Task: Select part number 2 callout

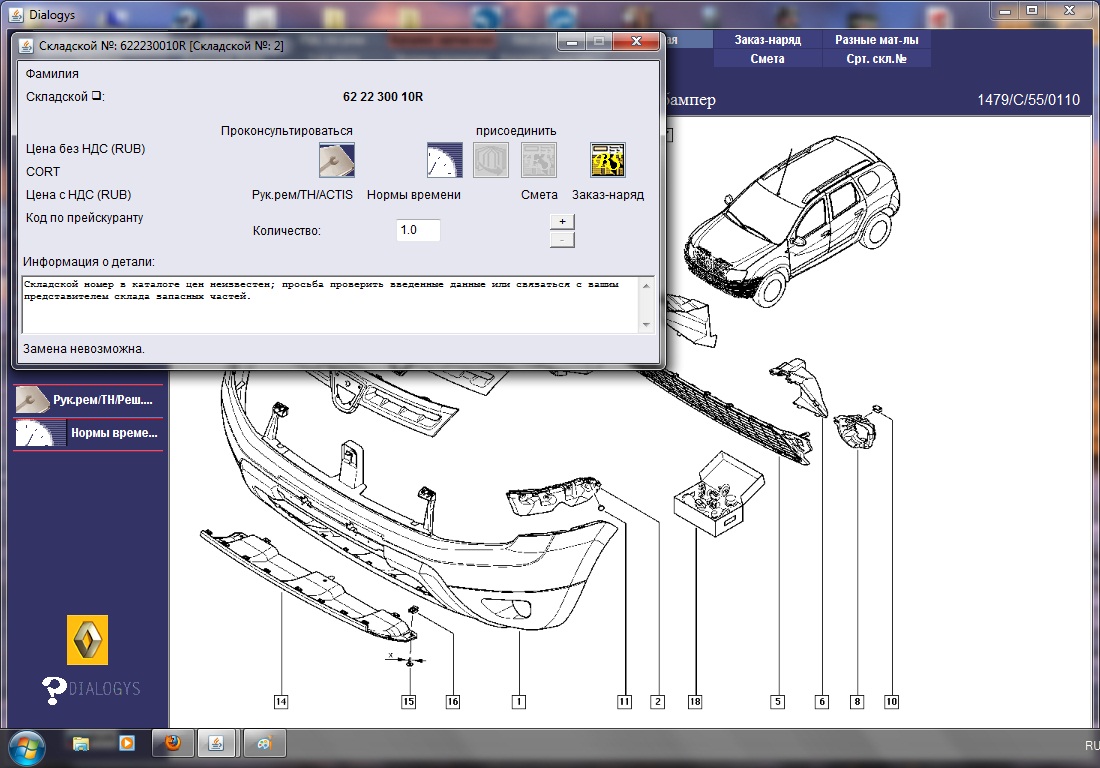Action: [657, 701]
